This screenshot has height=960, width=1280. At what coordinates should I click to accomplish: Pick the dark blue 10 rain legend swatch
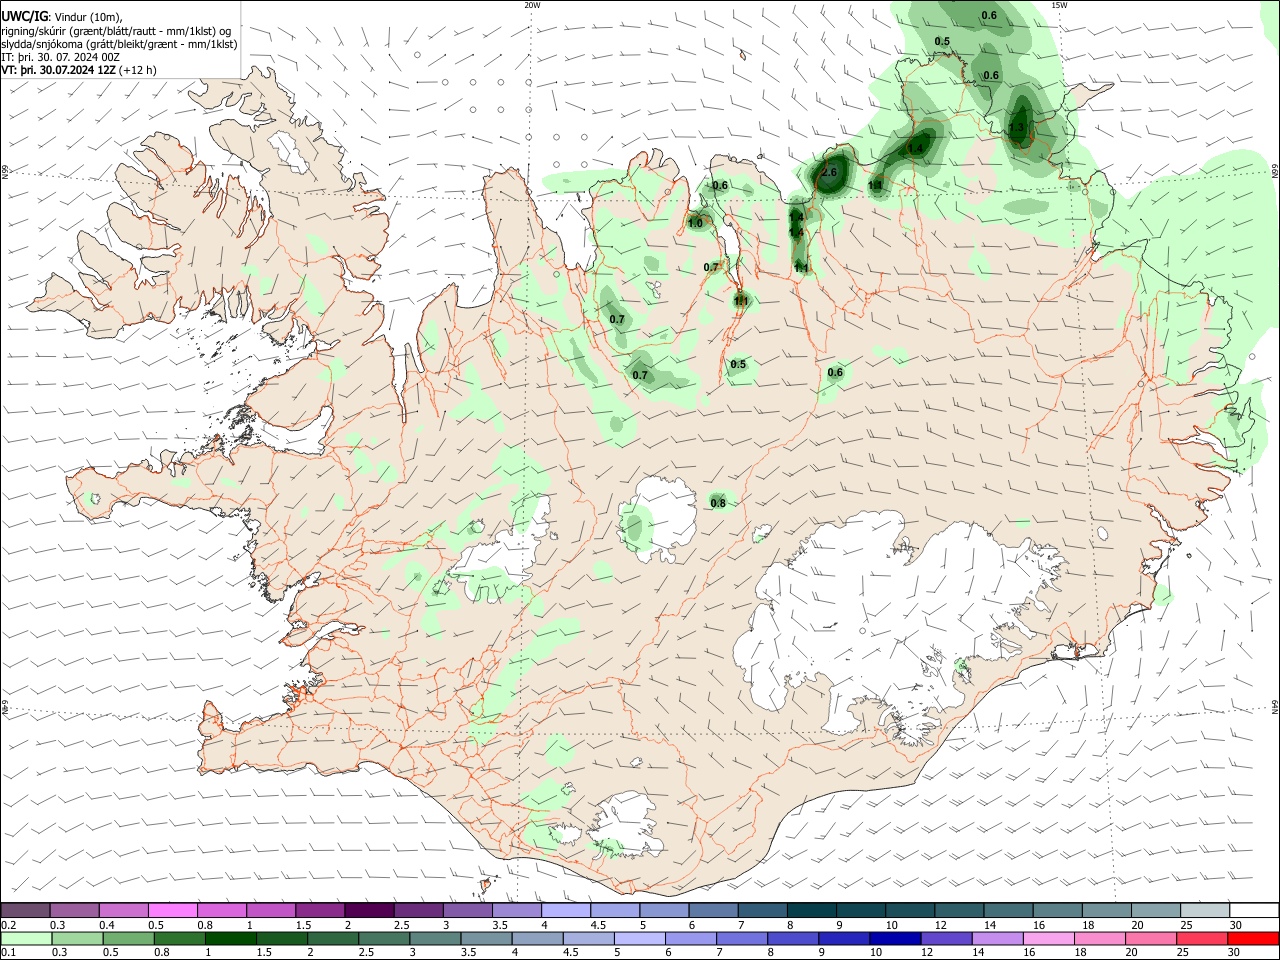click(895, 939)
